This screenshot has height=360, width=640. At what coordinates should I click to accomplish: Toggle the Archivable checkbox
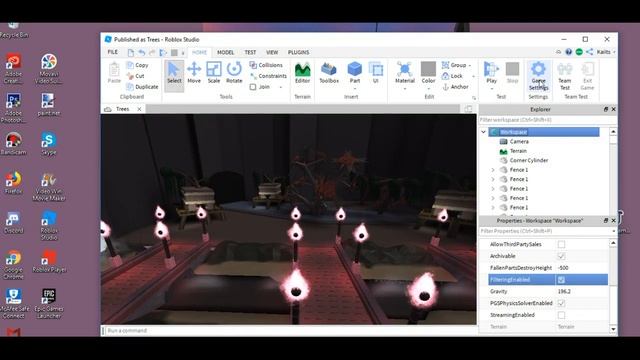point(562,256)
